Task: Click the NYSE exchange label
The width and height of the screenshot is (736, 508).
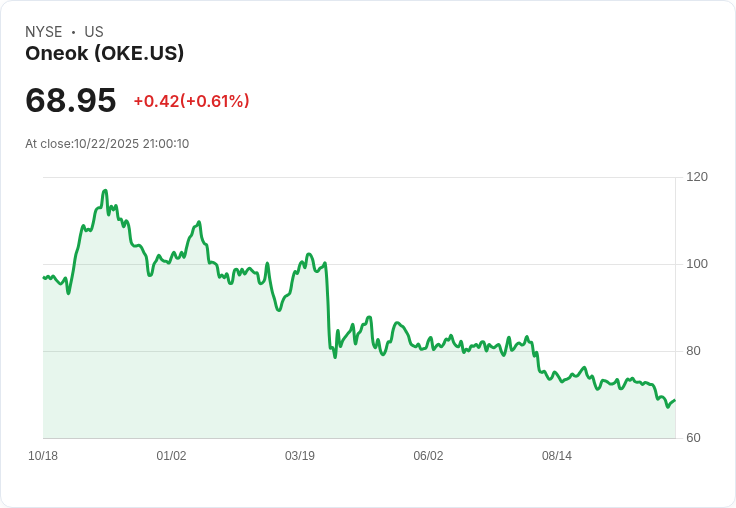Action: pos(44,32)
